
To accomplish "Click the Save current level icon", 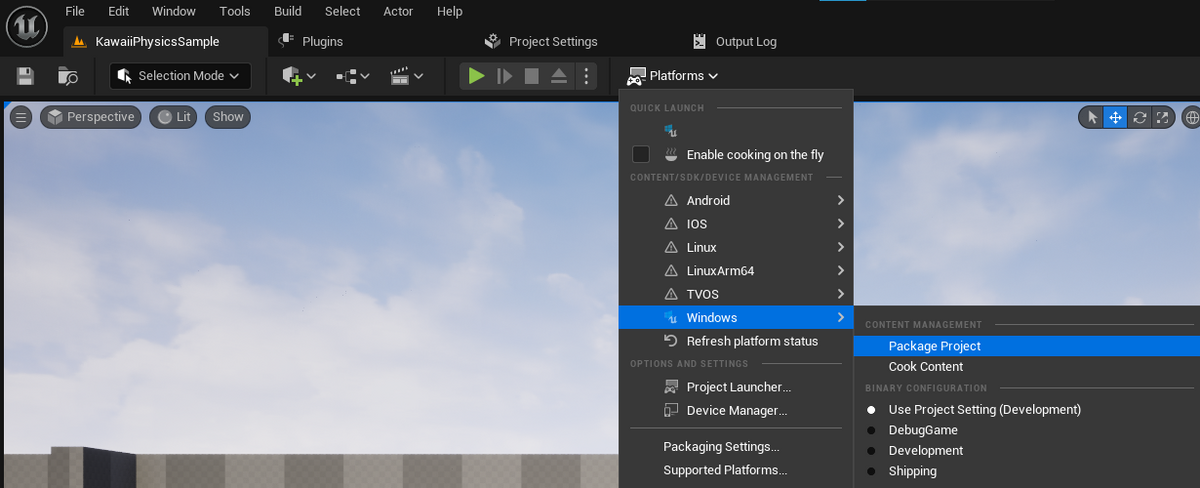I will 26,76.
